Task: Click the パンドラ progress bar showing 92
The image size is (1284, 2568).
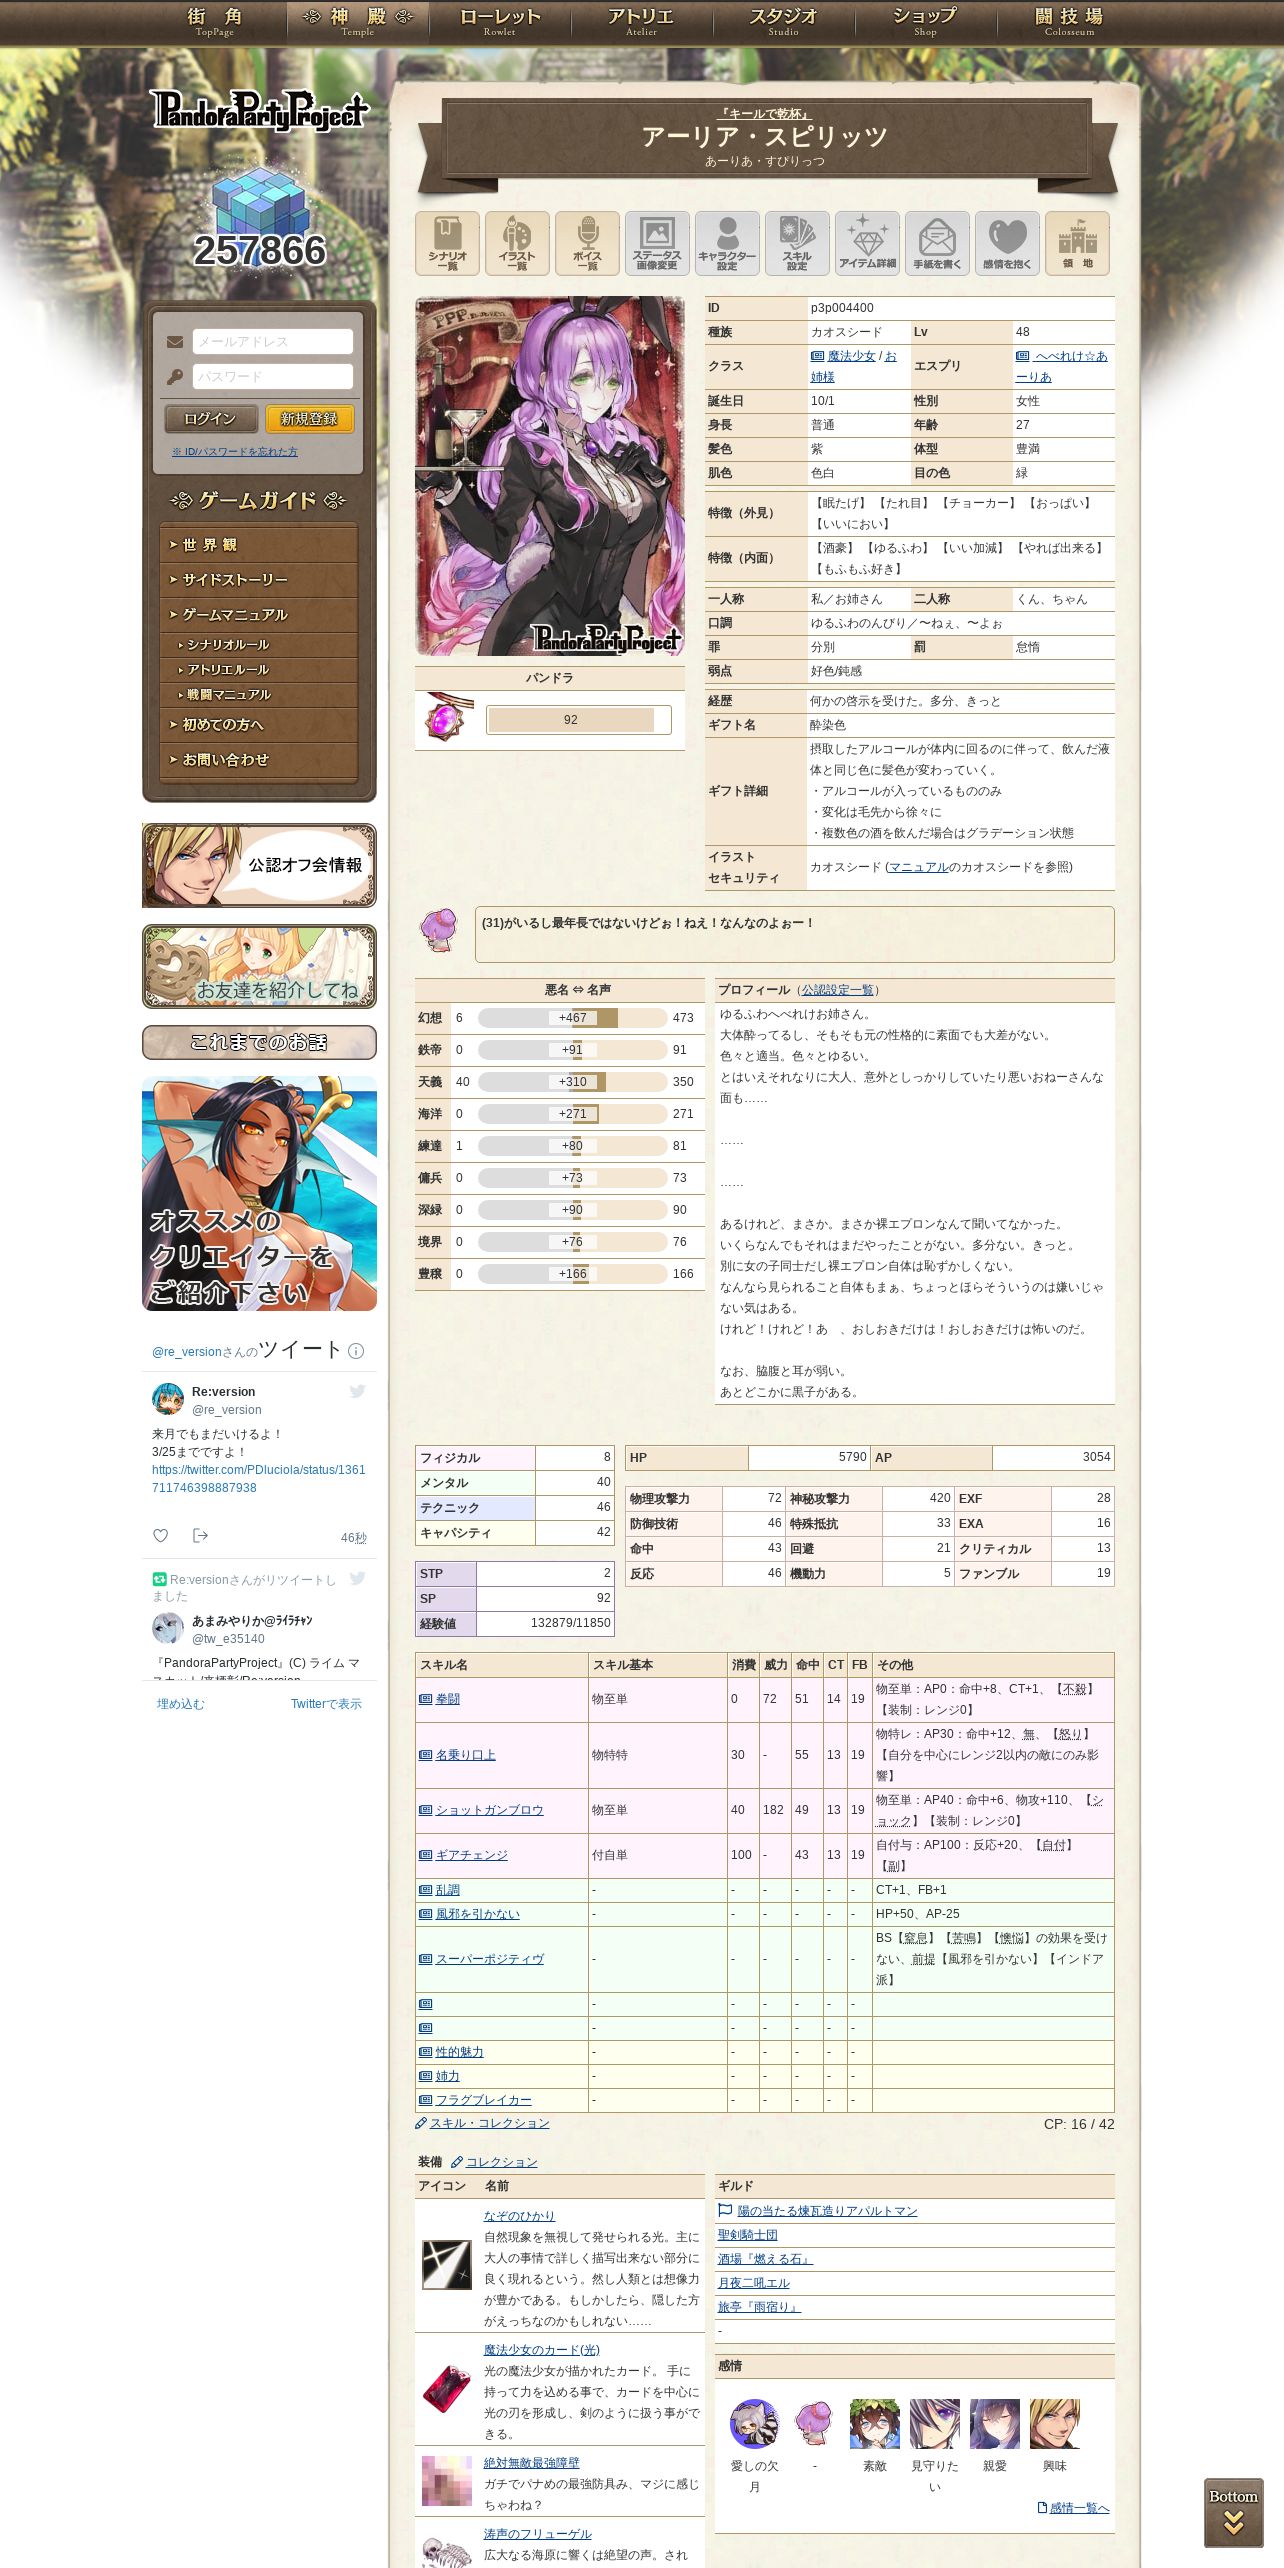Action: pos(578,720)
